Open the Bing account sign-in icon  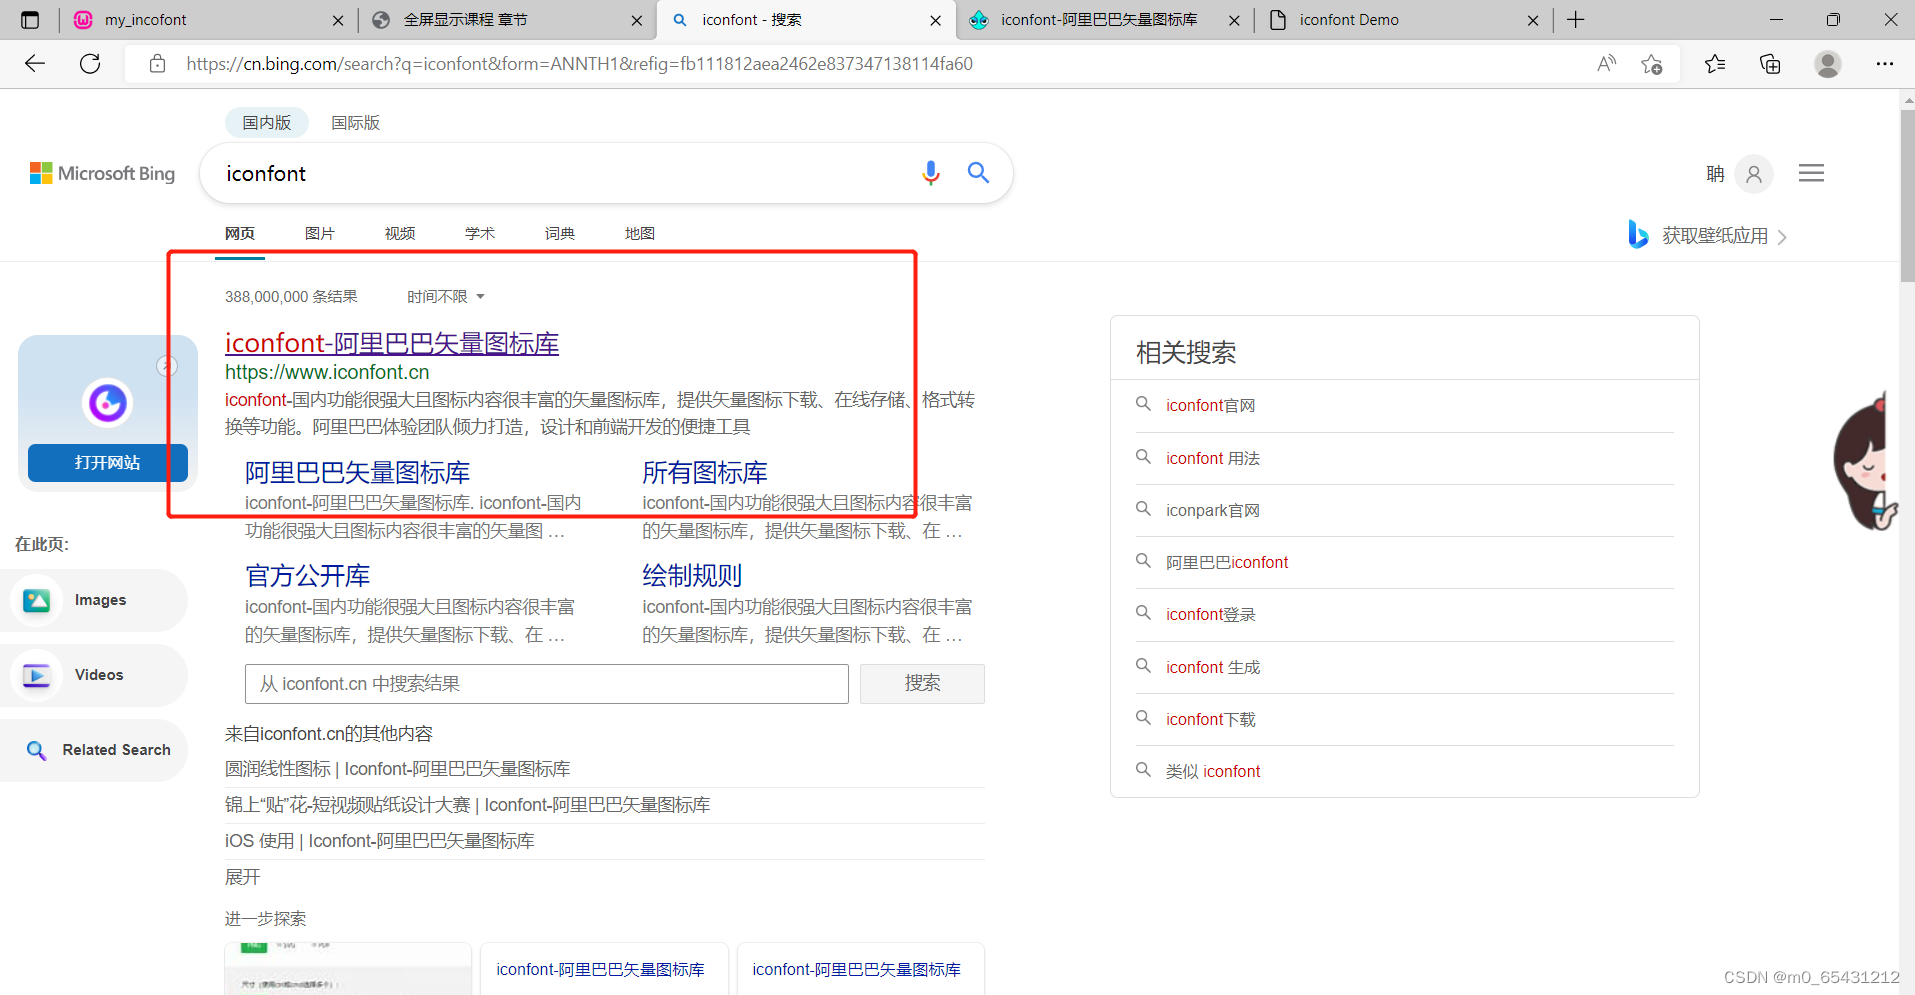tap(1754, 174)
